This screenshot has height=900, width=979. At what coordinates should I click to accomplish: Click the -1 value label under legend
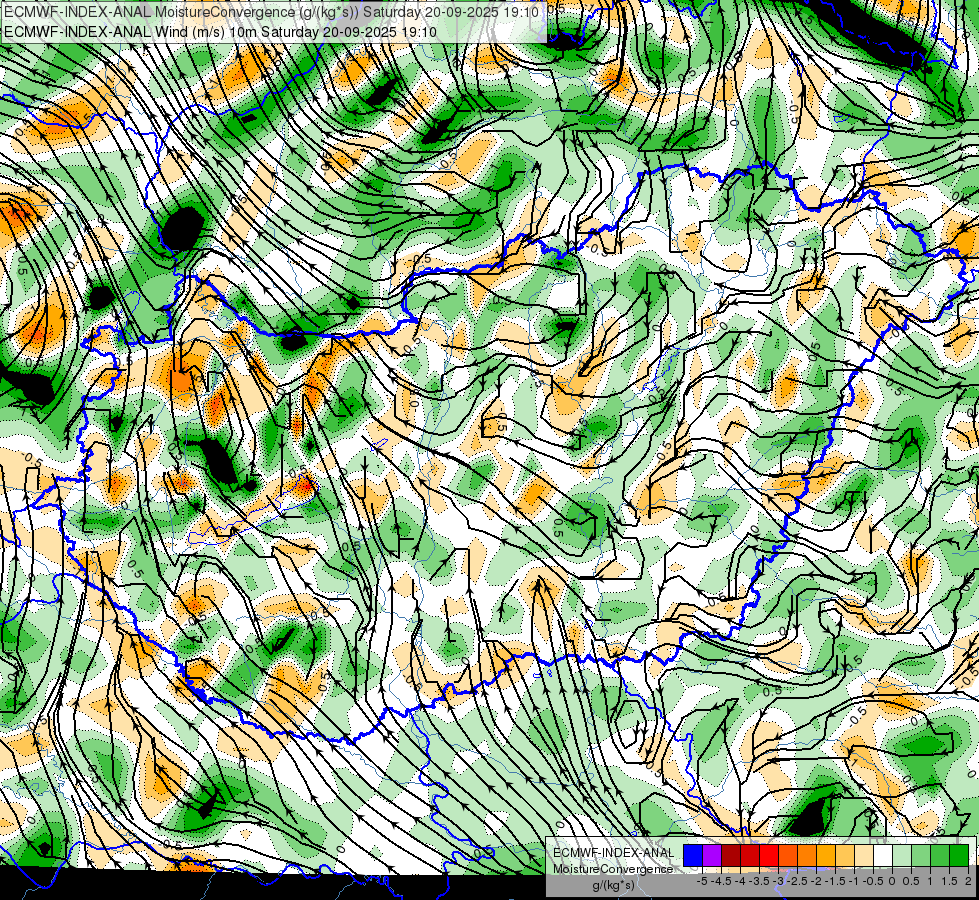854,881
